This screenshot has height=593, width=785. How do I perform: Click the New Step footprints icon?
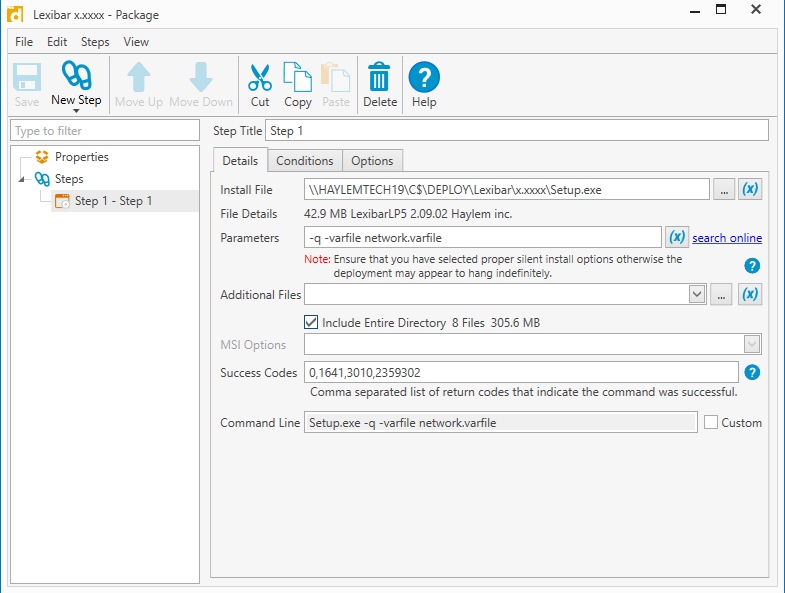coord(76,77)
